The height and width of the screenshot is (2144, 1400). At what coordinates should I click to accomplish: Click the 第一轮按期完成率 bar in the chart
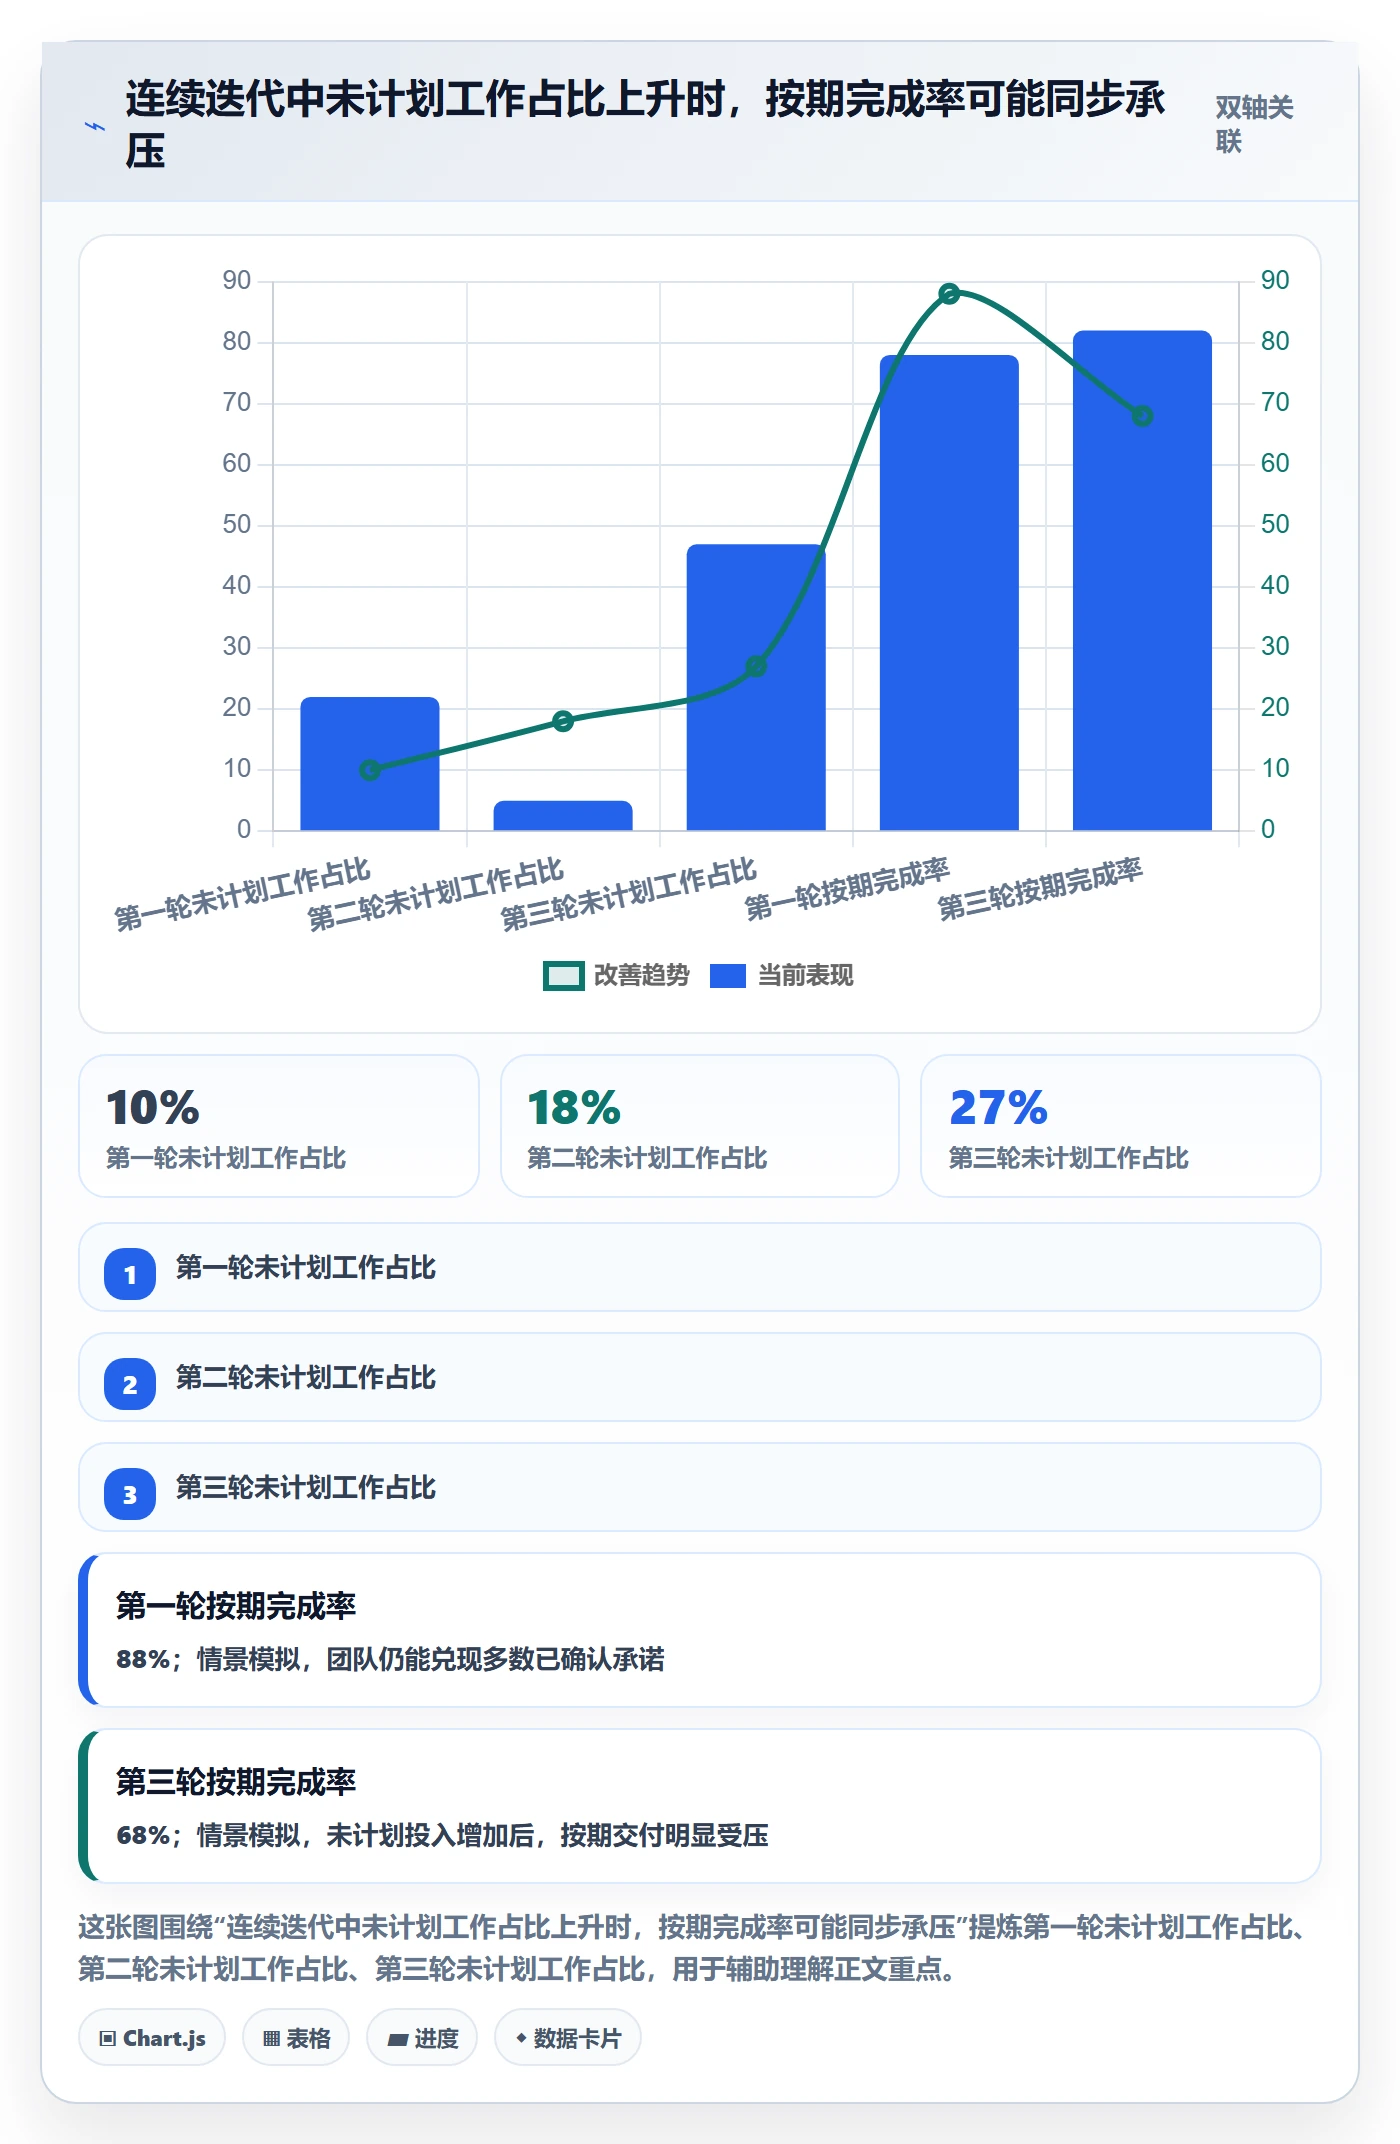click(x=949, y=592)
